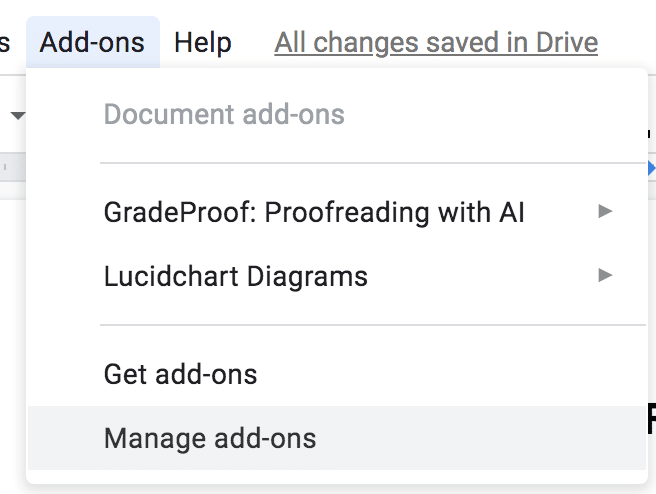Click the separator line below Document add-ons
Screen dimensions: 656x494
click(x=372, y=162)
